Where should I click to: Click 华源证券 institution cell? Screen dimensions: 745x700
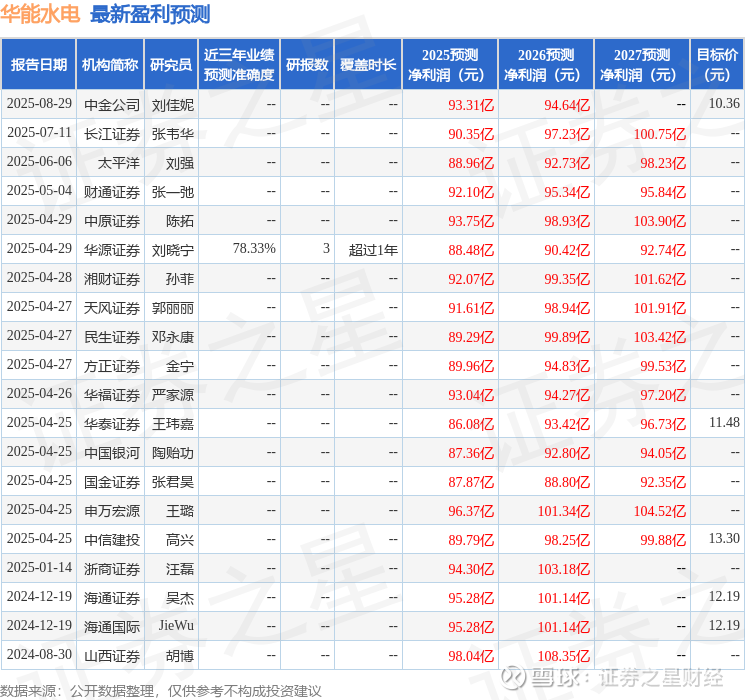point(112,250)
